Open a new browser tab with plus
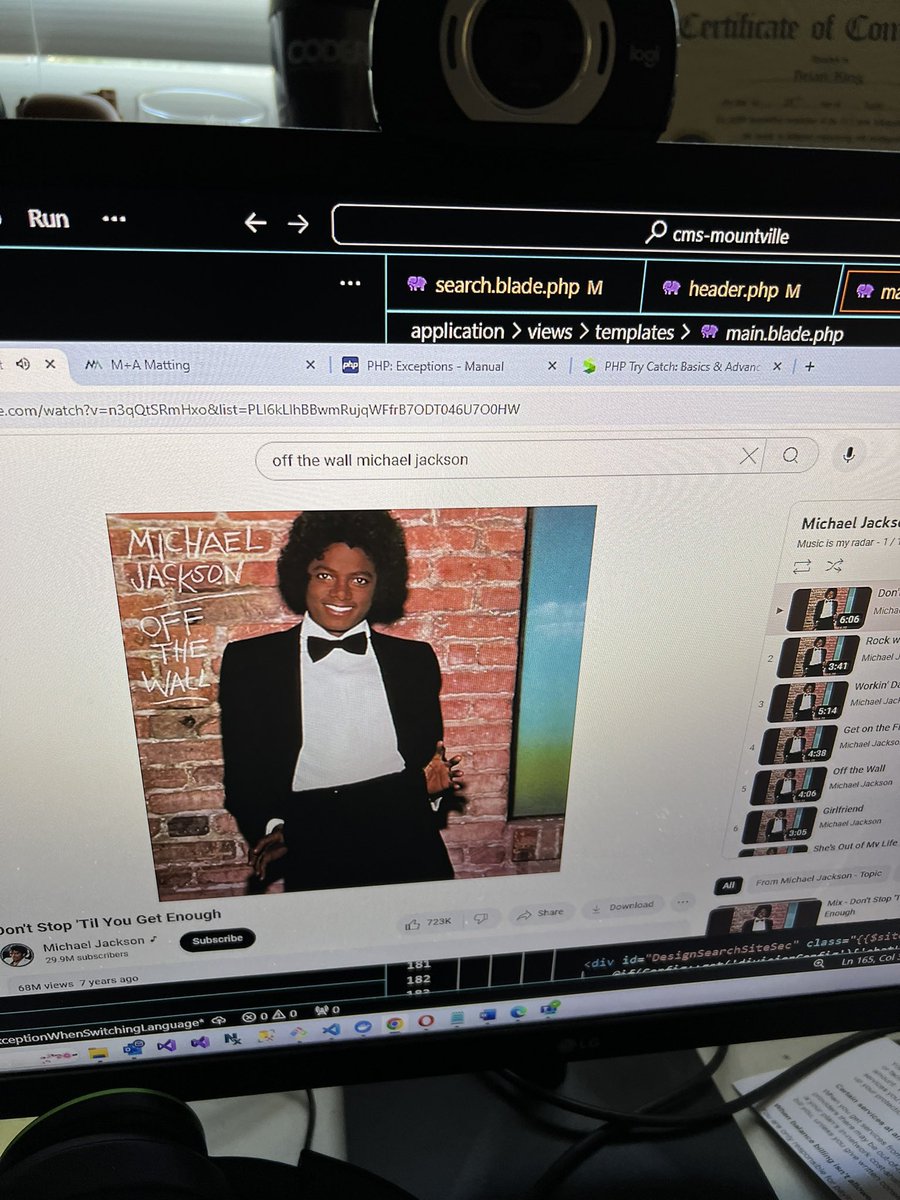Screen dimensions: 900x1200 tap(810, 366)
